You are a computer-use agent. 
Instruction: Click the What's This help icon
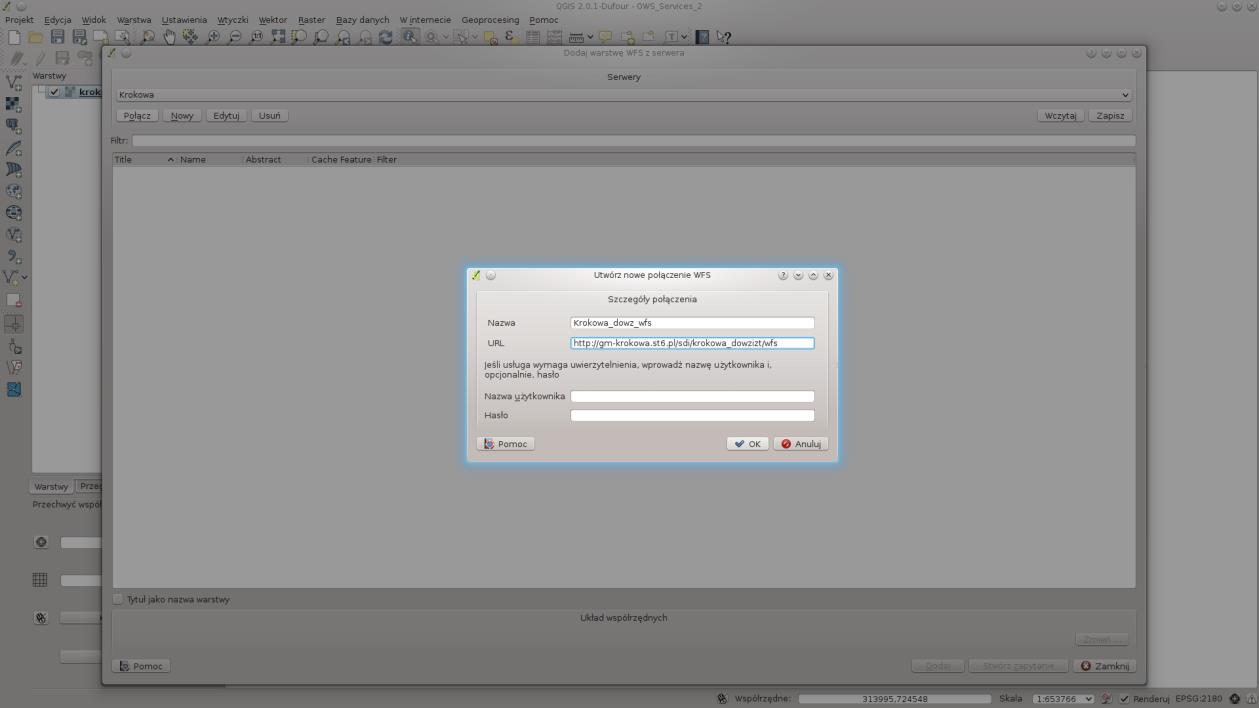pyautogui.click(x=723, y=37)
